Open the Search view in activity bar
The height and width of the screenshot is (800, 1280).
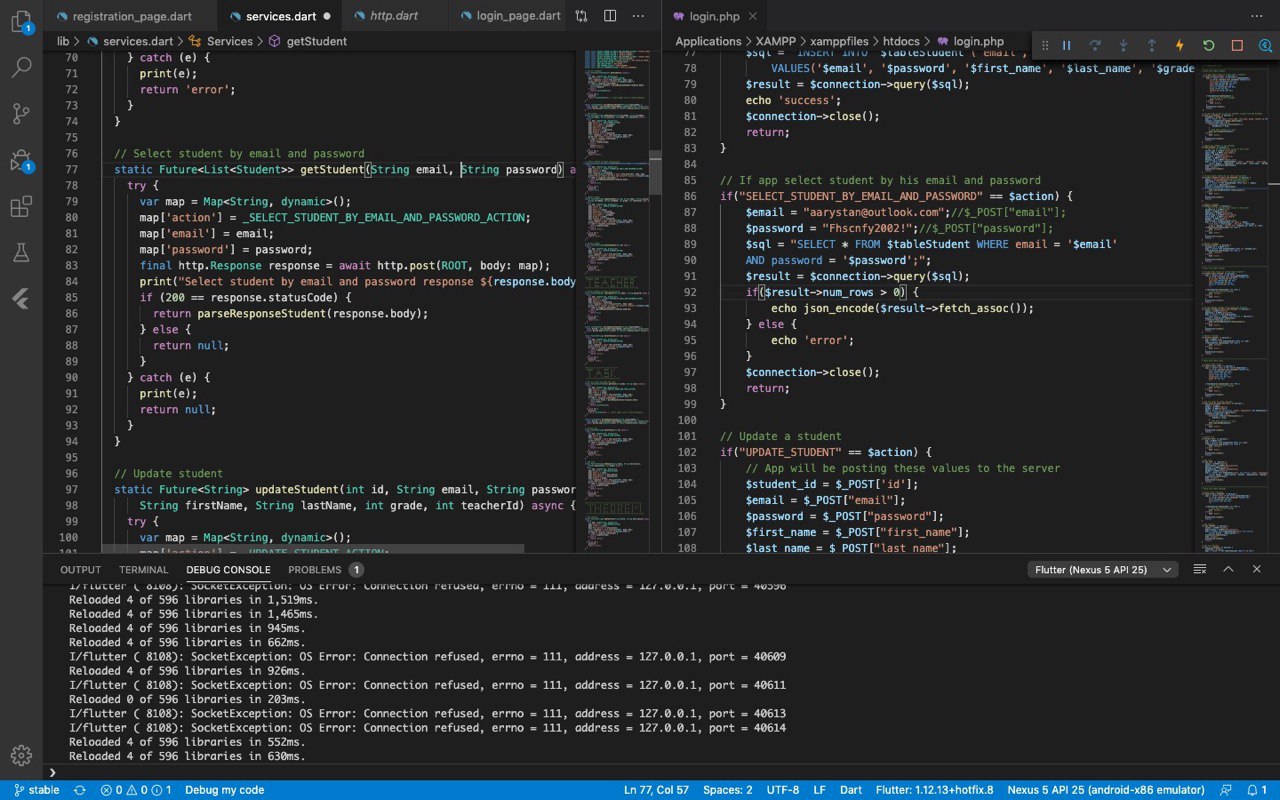(21, 68)
